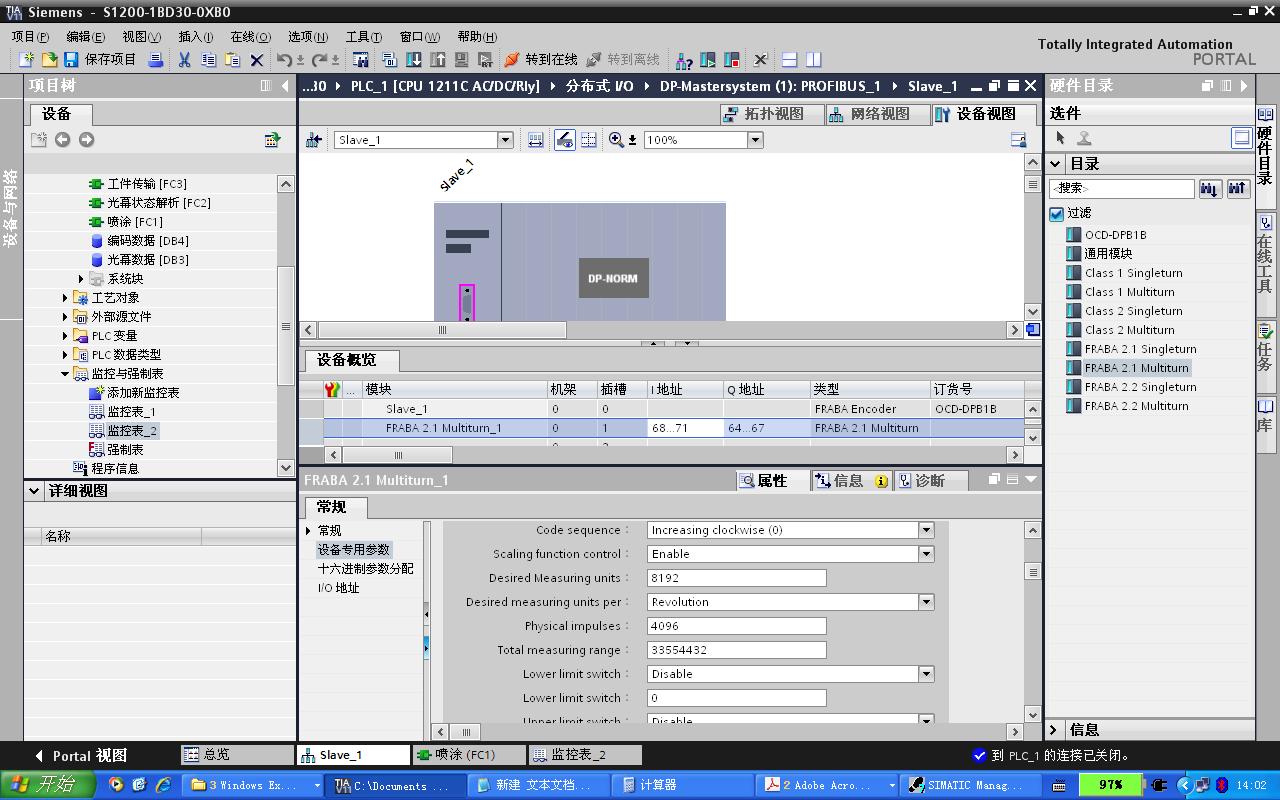
Task: Open the Code sequence dropdown
Action: pyautogui.click(x=926, y=530)
